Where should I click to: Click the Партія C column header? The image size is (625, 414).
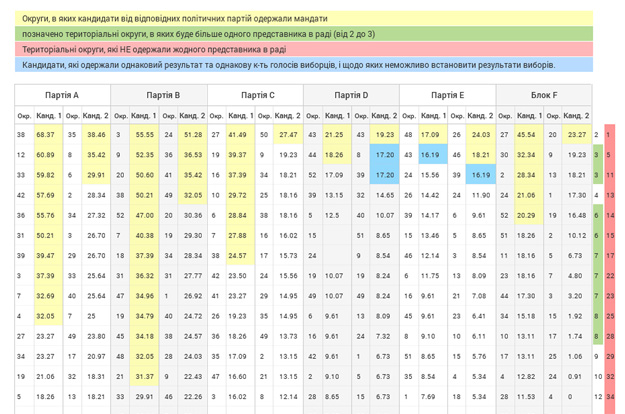[x=257, y=95]
